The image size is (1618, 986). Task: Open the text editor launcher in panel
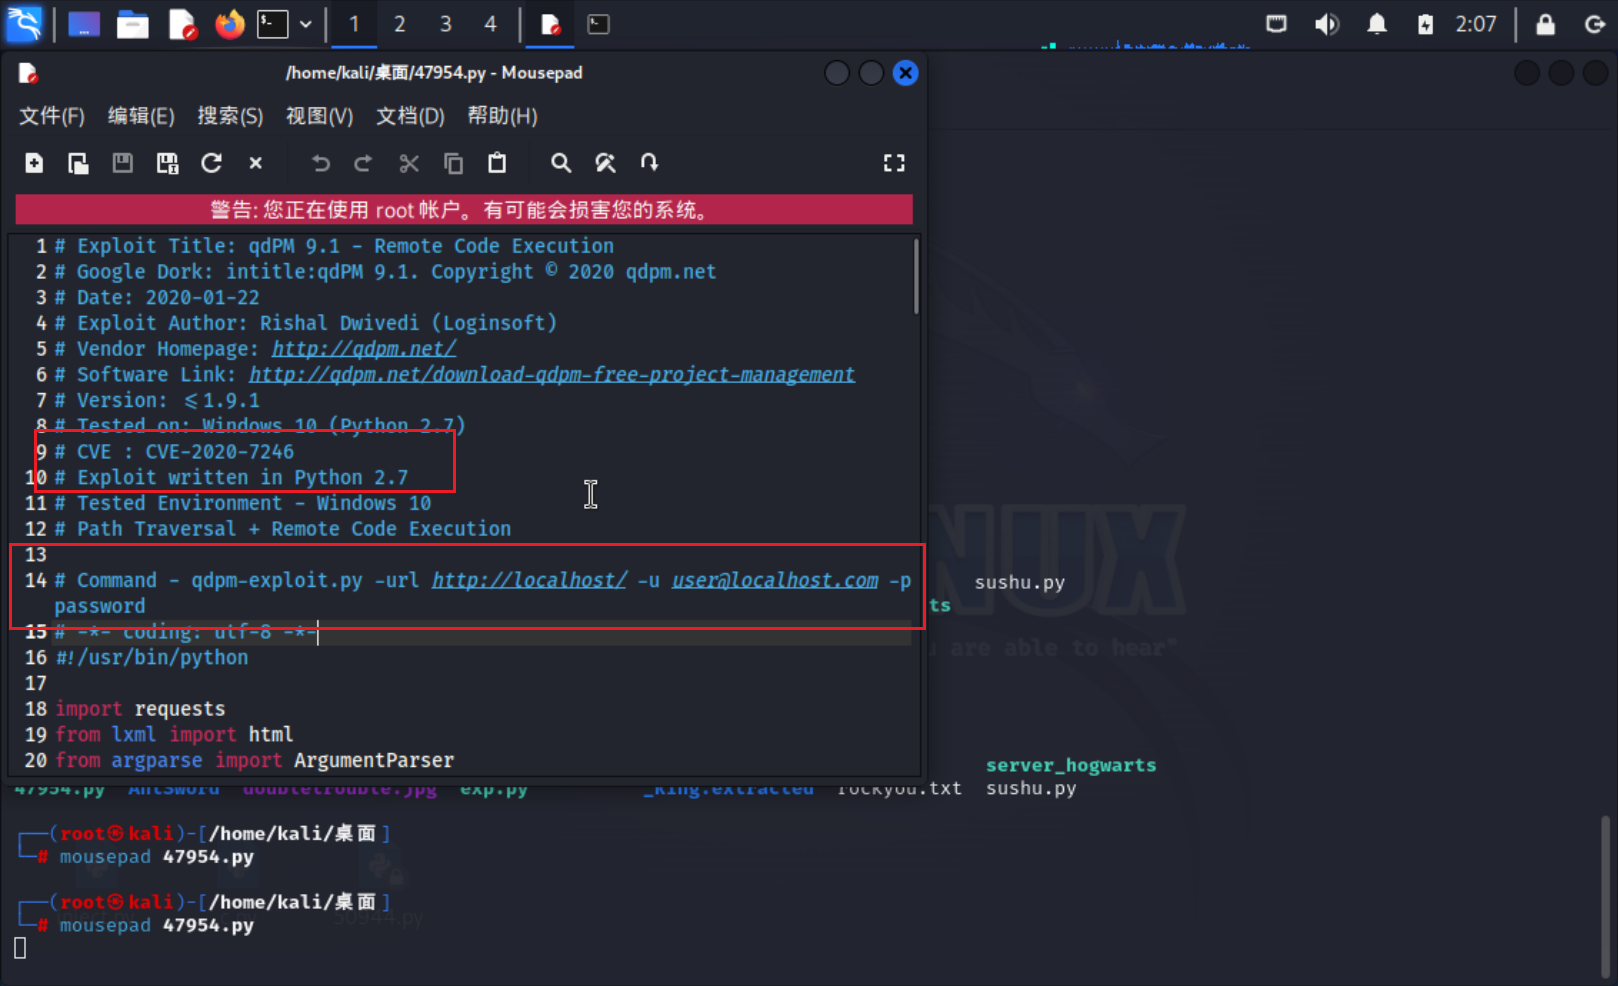pyautogui.click(x=182, y=24)
